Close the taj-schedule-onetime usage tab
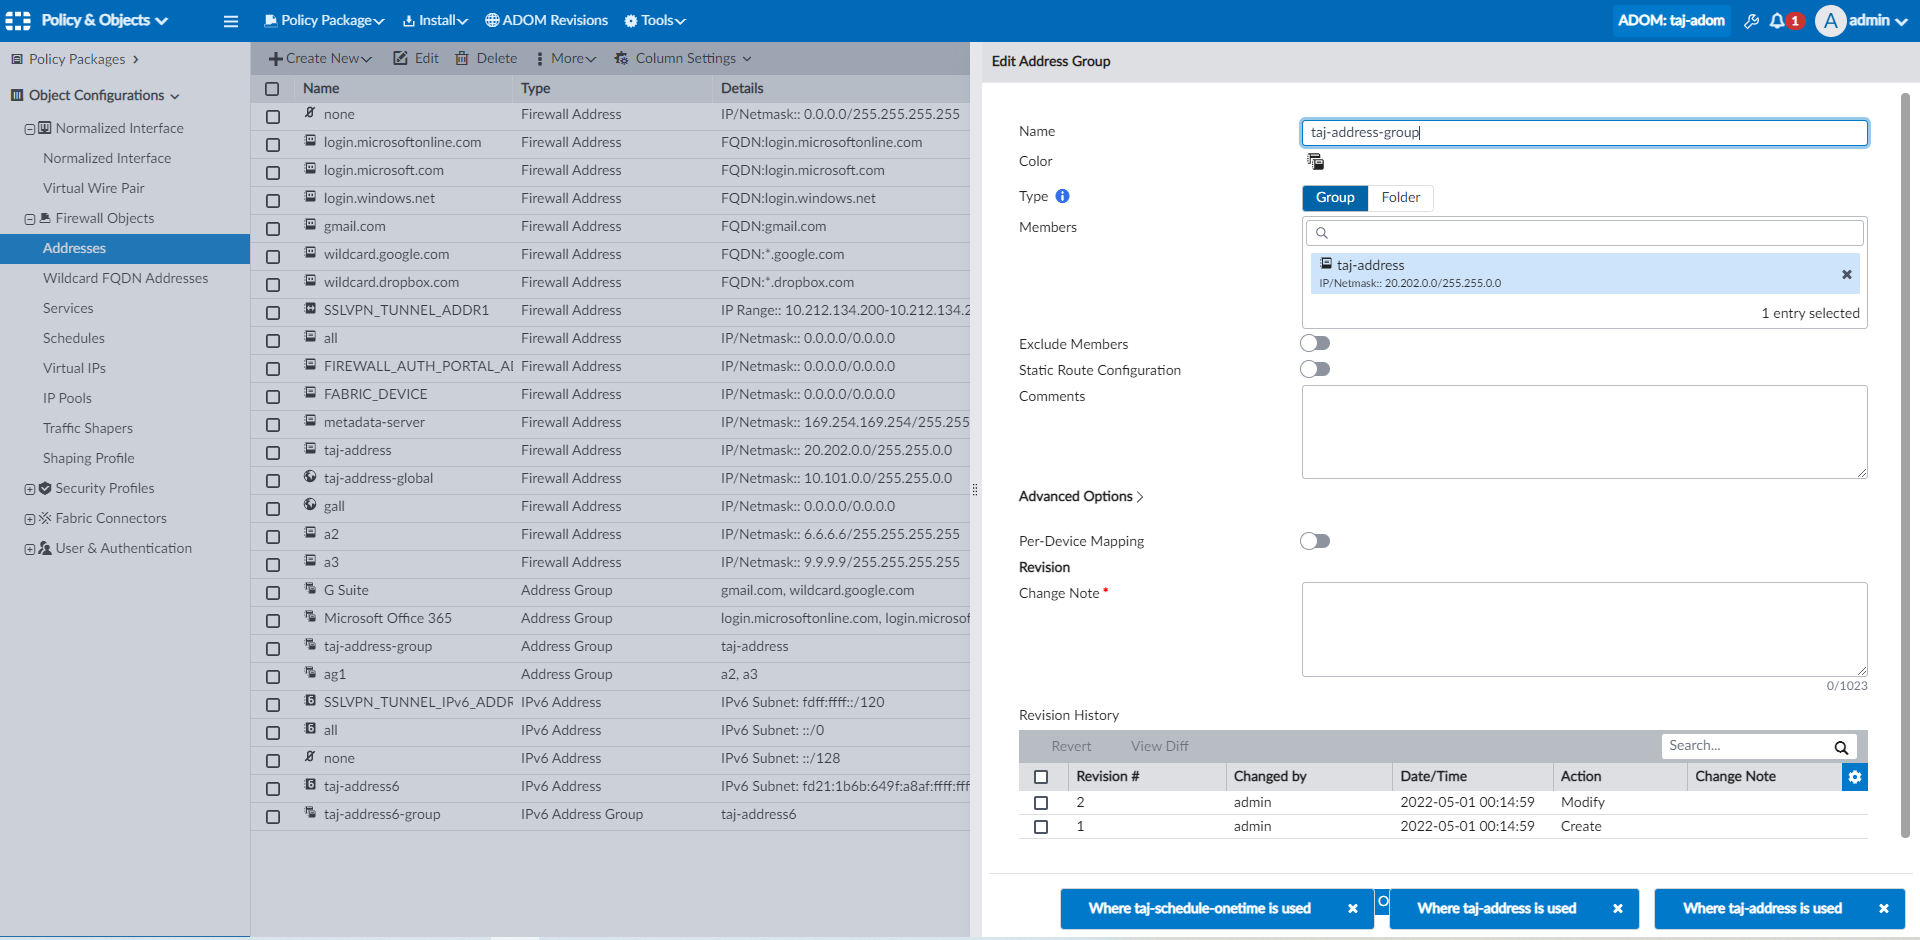The height and width of the screenshot is (940, 1920). point(1352,909)
